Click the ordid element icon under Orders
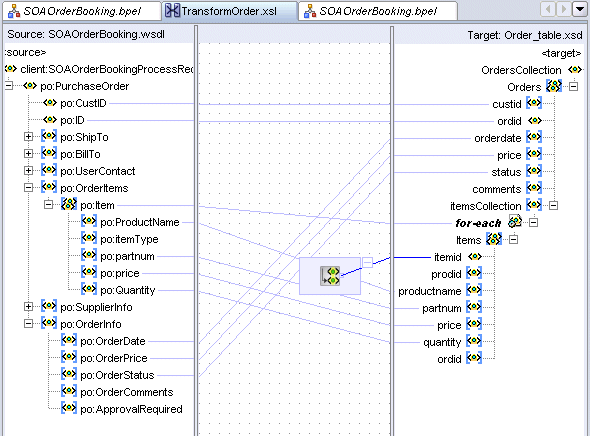590x436 pixels. [x=535, y=120]
